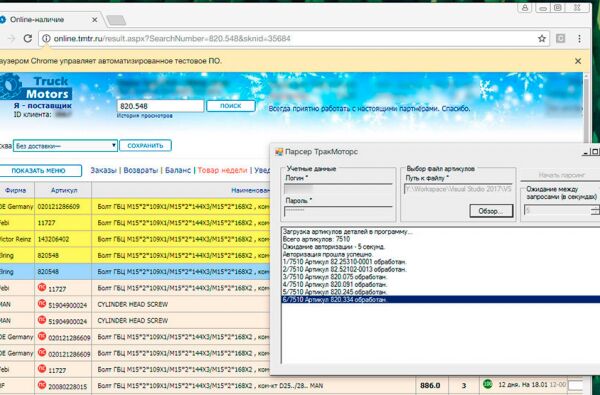Click the Truck Motors logo

click(x=36, y=87)
